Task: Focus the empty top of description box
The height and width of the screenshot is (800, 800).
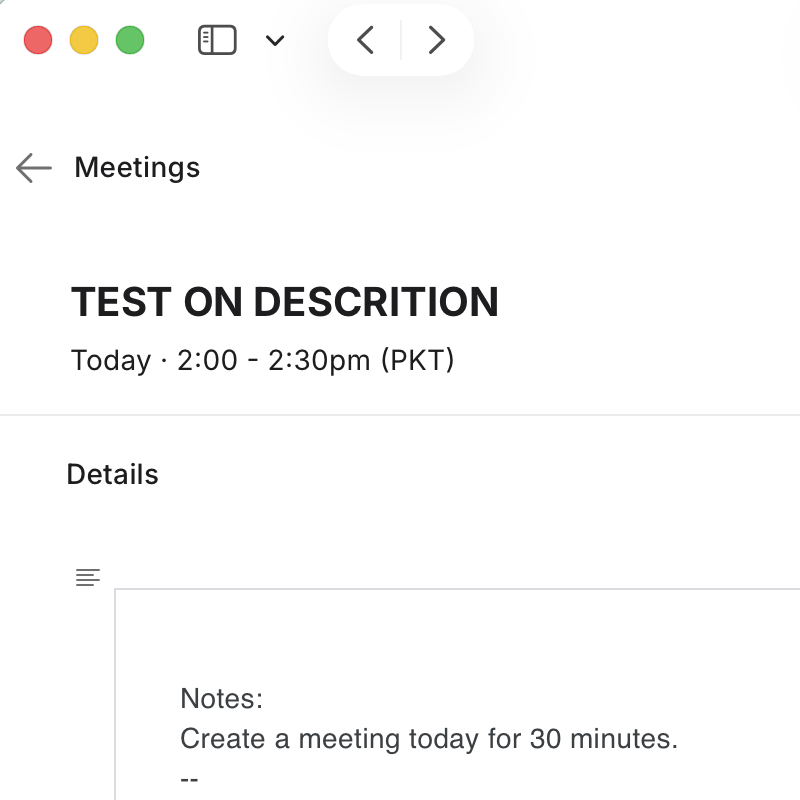Action: point(450,630)
